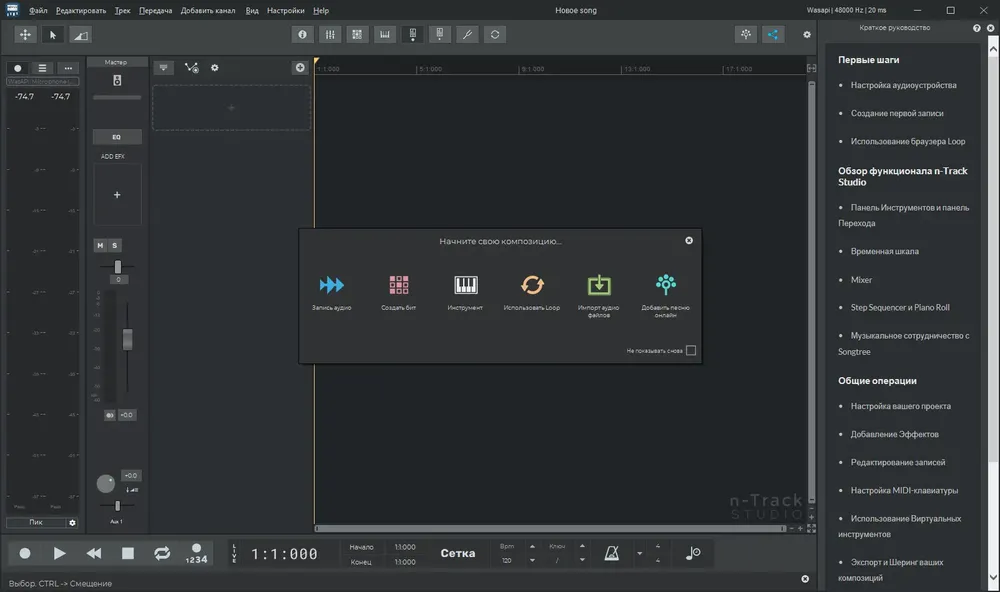Click the Использовать Loop icon
The image size is (1000, 592).
point(532,285)
